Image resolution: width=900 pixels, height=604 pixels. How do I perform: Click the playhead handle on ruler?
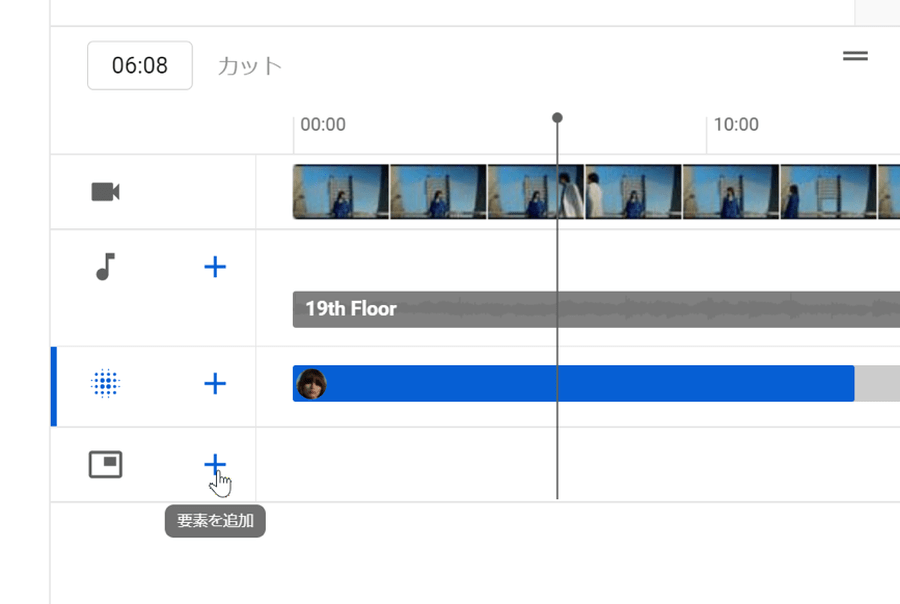(x=557, y=118)
